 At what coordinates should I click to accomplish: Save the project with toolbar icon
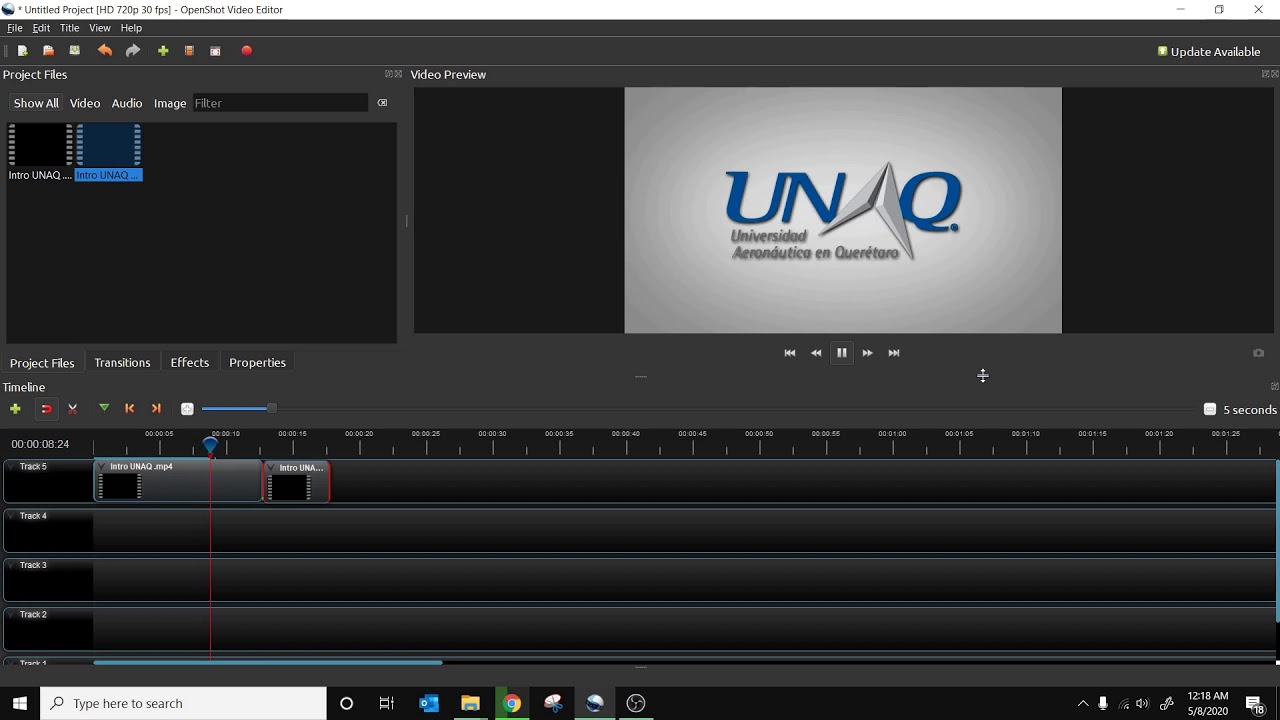tap(75, 51)
